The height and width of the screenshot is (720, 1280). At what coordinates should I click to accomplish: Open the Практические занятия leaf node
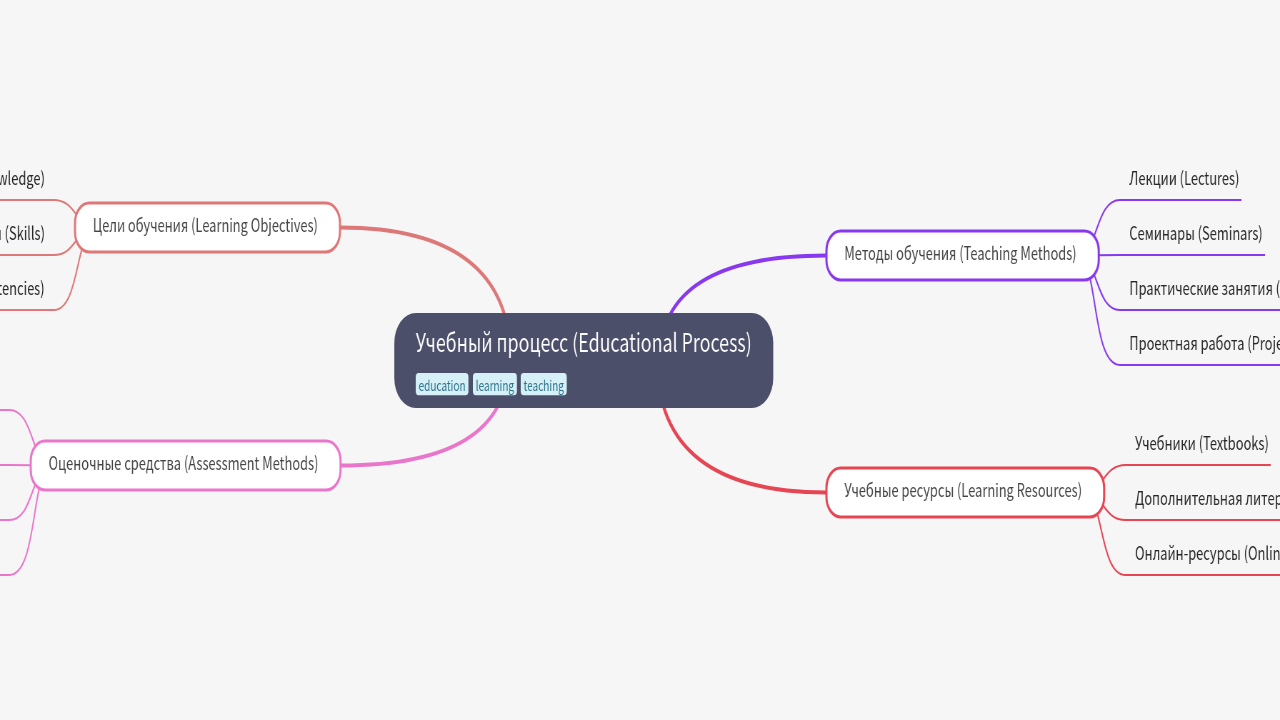1203,290
